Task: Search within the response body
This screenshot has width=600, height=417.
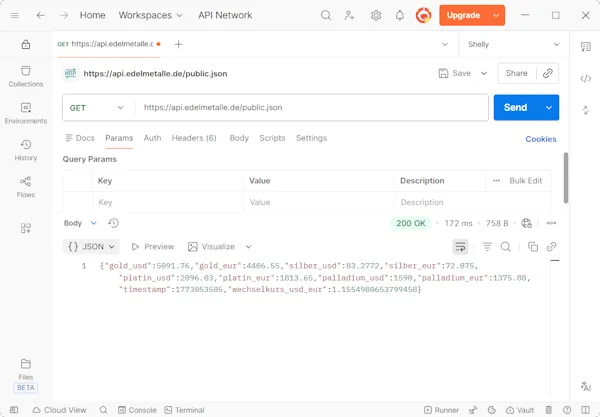Action: (506, 246)
